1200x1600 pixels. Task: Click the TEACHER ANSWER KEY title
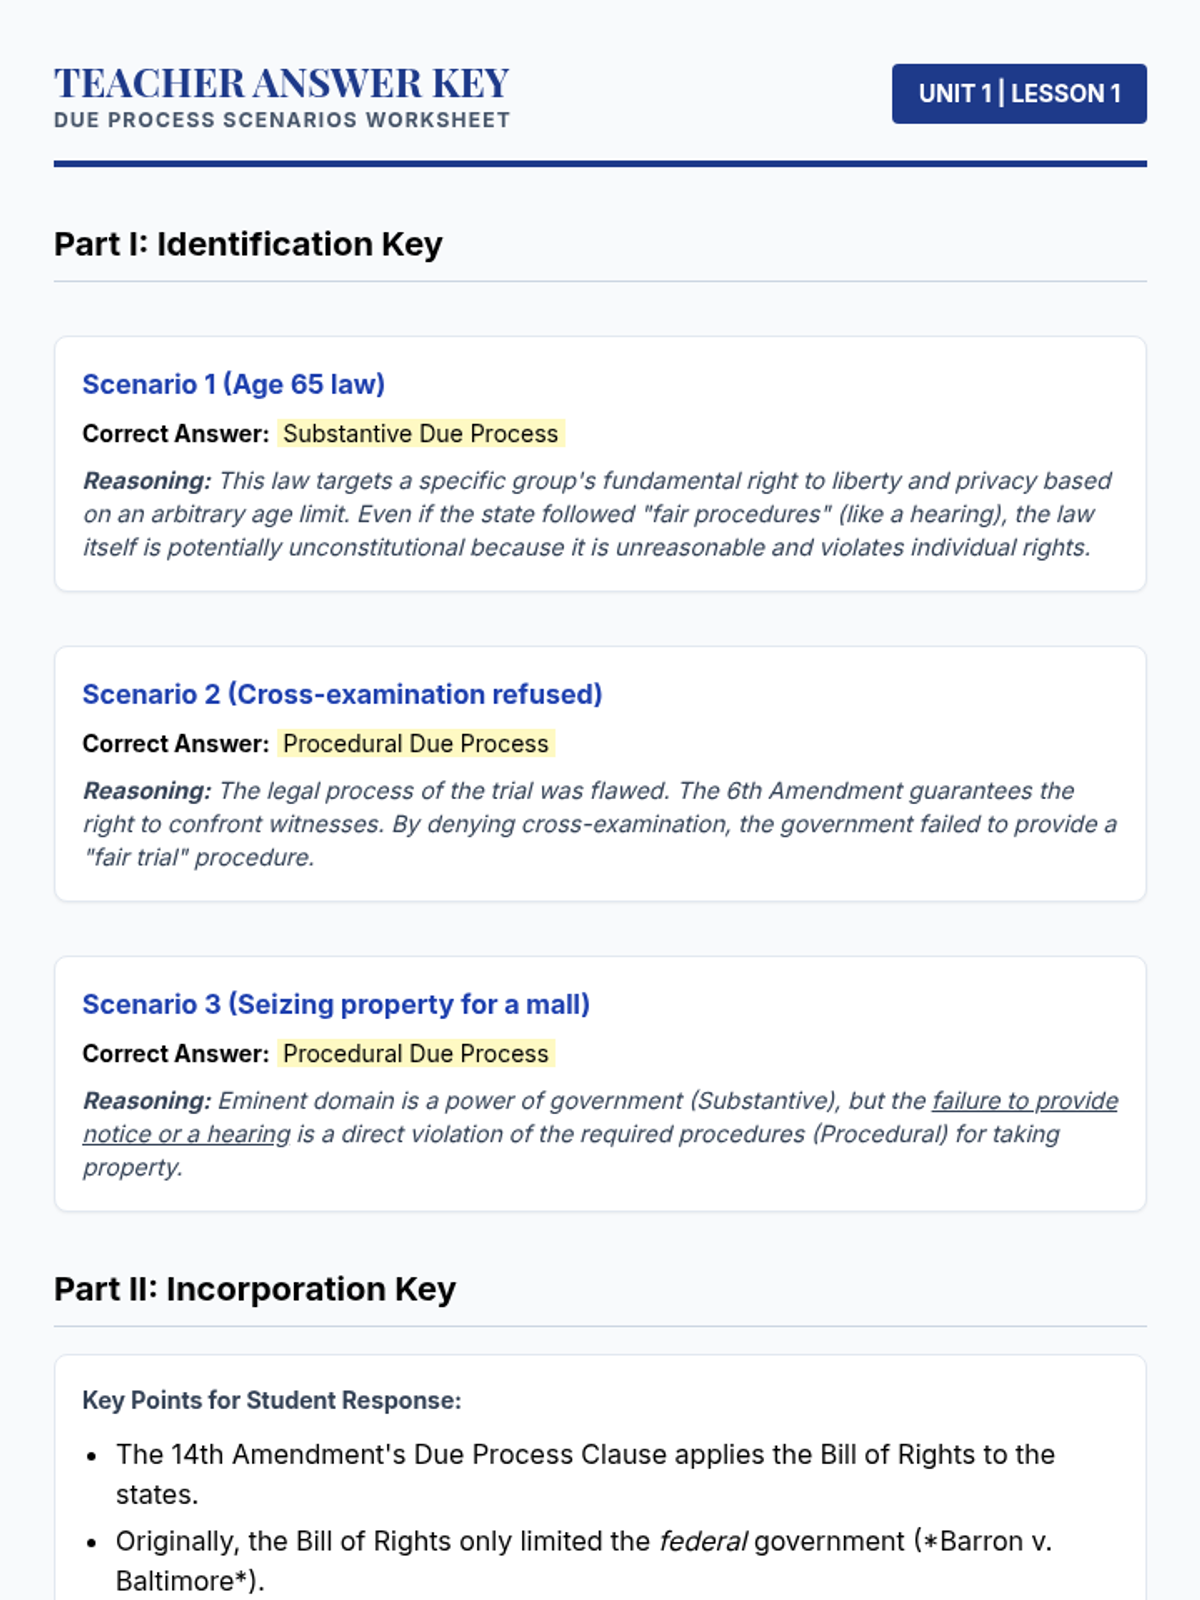pyautogui.click(x=282, y=83)
